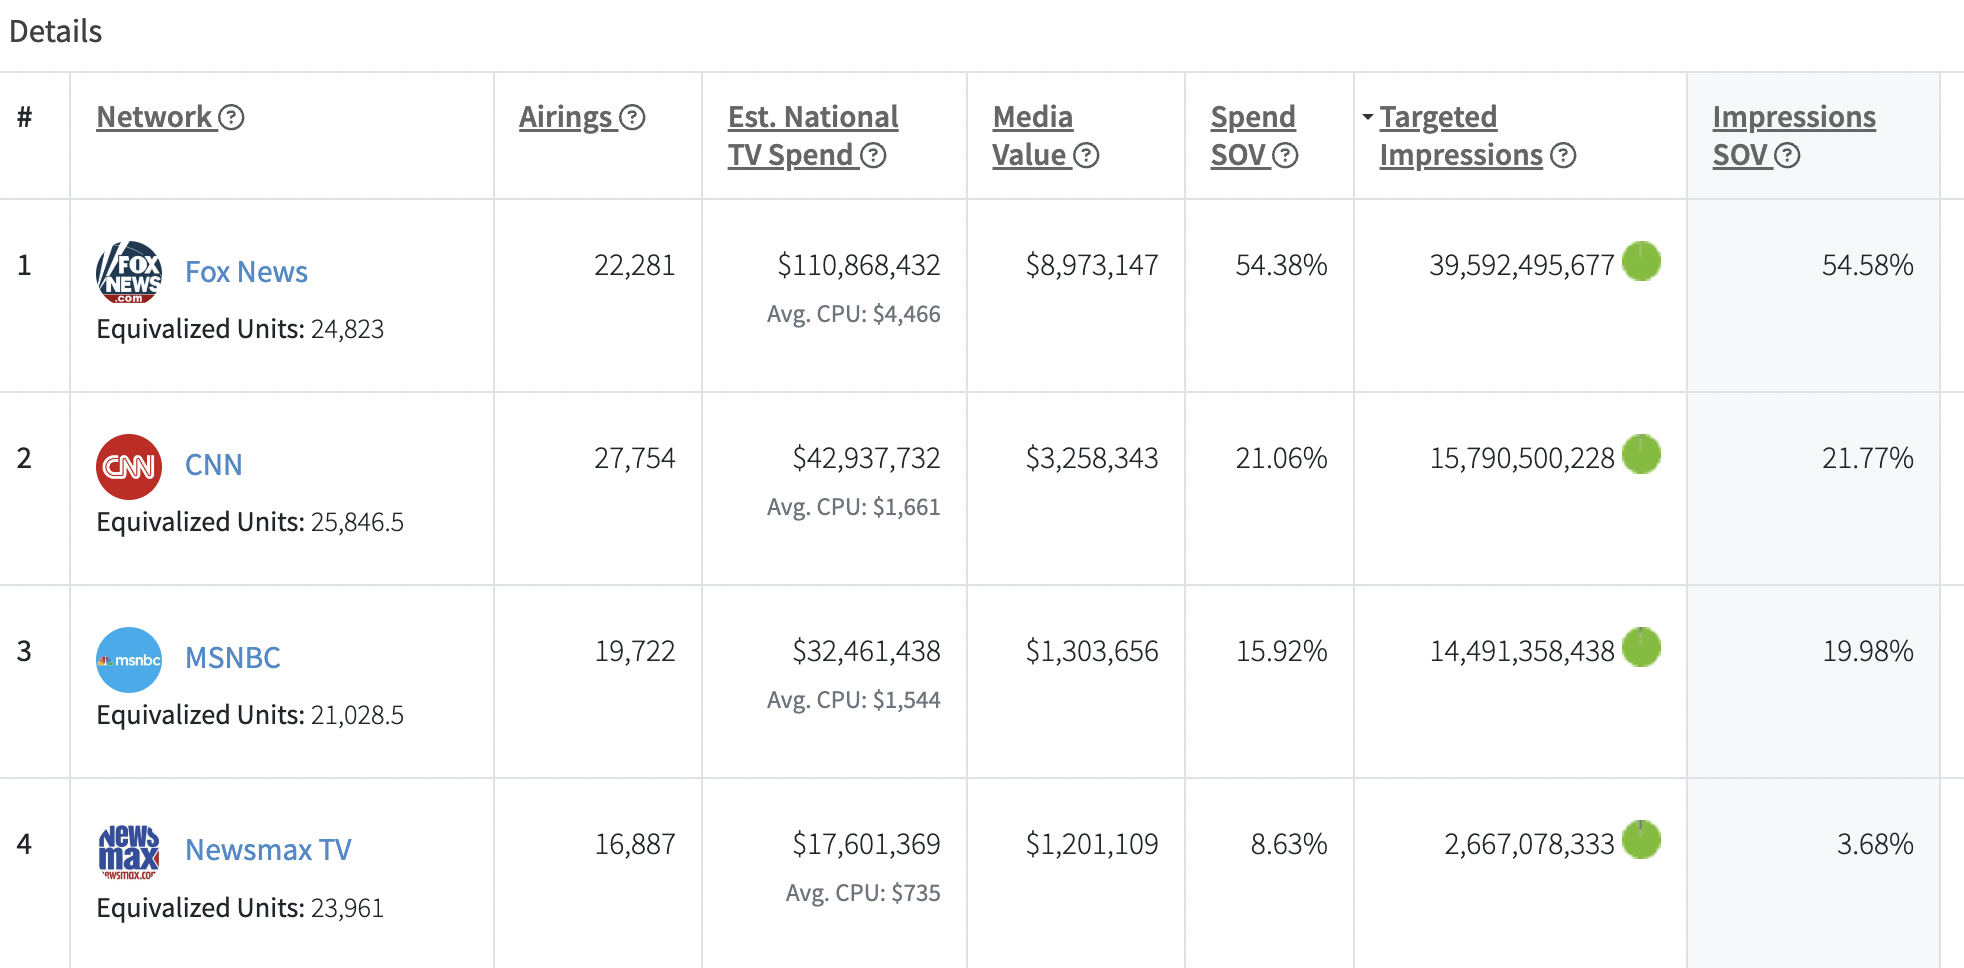
Task: Click green circle next to MSNBC impressions
Action: pyautogui.click(x=1641, y=647)
